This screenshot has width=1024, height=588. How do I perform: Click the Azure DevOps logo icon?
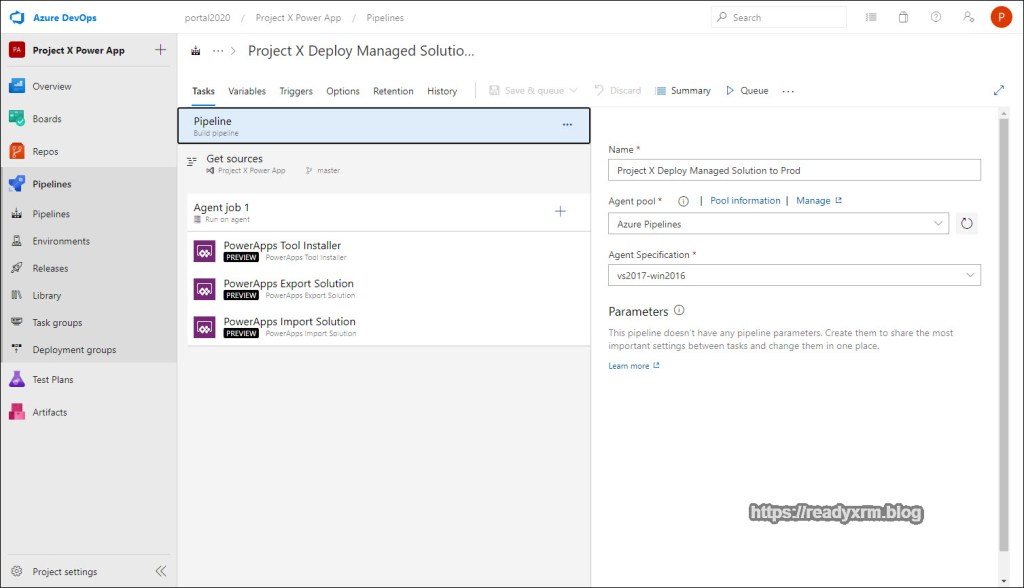(x=16, y=17)
